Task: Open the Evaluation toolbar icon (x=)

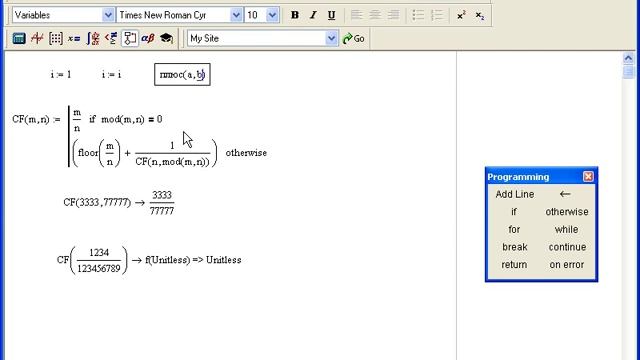Action: pos(74,38)
